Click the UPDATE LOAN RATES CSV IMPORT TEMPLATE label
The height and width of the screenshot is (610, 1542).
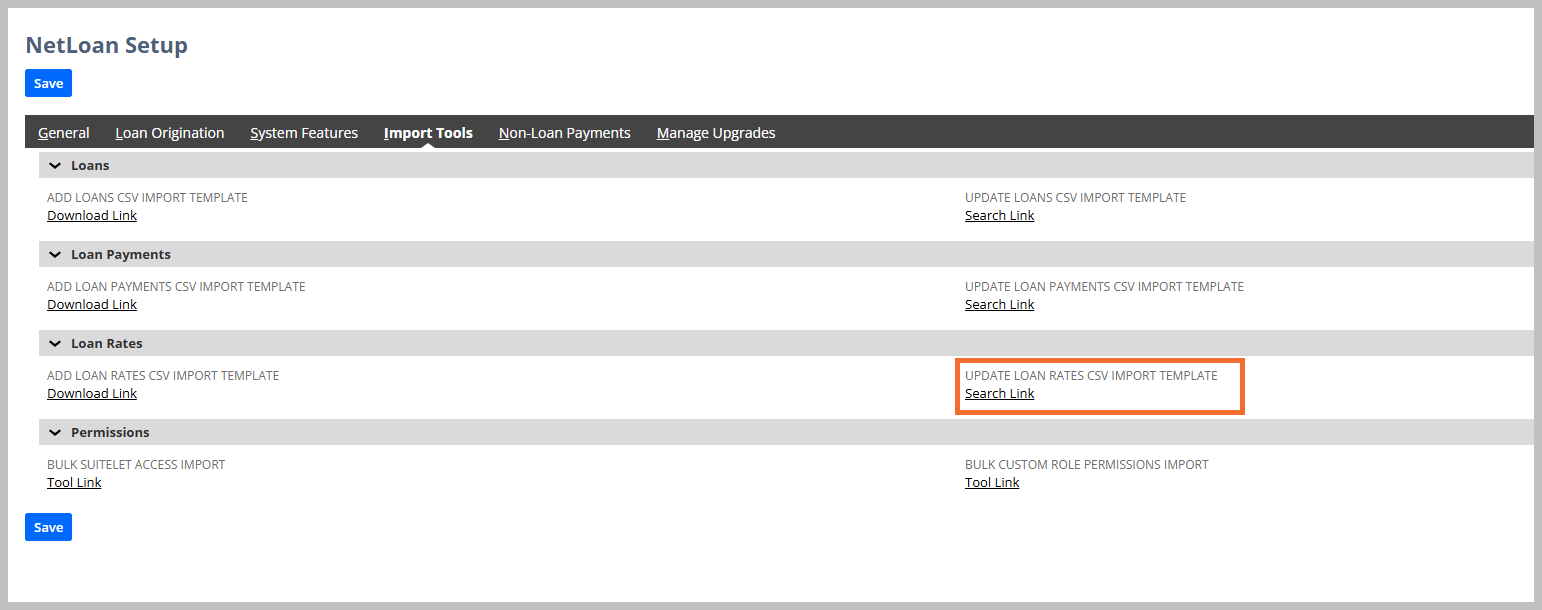click(x=1091, y=375)
